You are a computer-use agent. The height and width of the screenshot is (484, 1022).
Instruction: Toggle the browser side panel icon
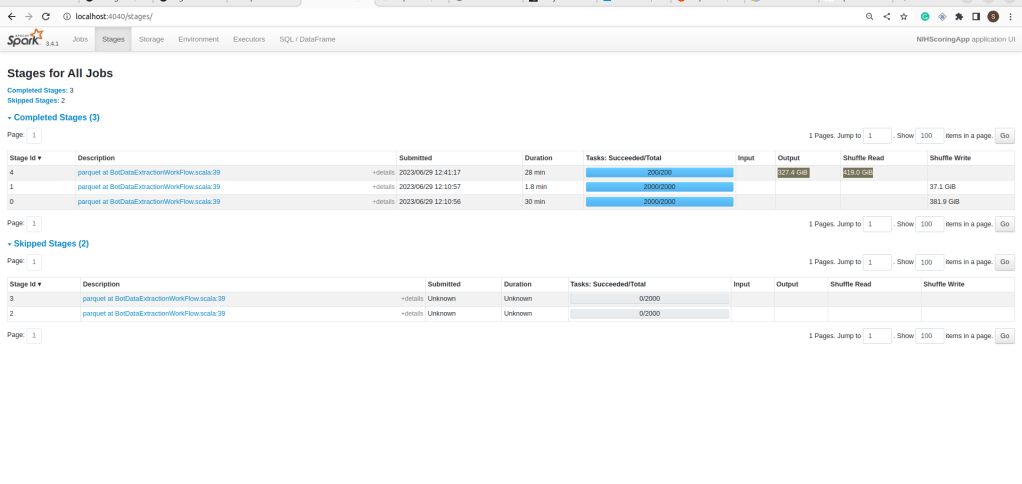click(976, 17)
